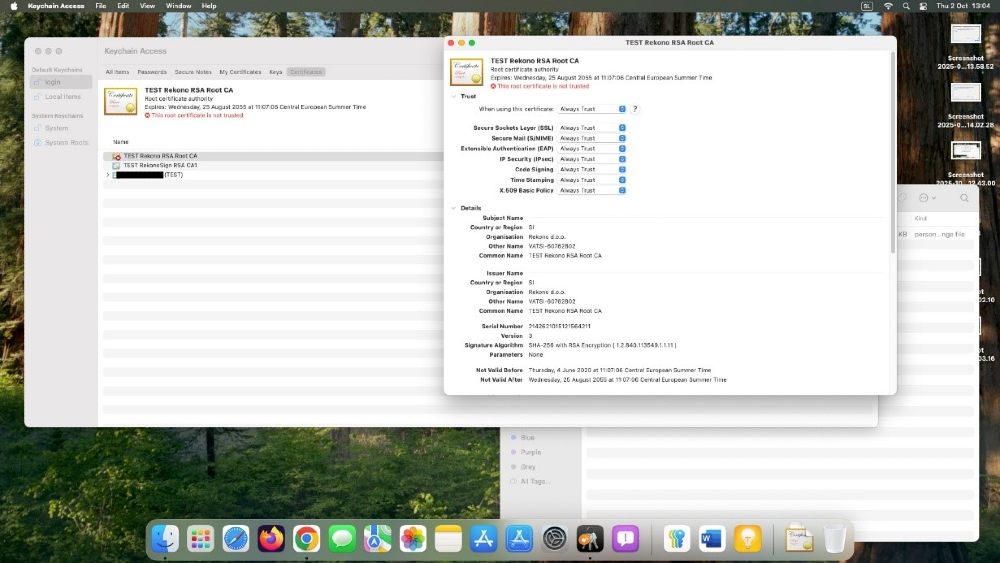Open Time Stamping trust dropdown
1000x563 pixels.
[x=592, y=180]
